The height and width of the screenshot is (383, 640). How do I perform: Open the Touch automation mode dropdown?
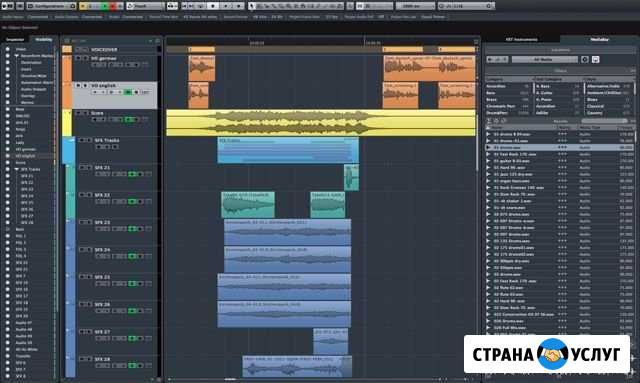click(145, 6)
